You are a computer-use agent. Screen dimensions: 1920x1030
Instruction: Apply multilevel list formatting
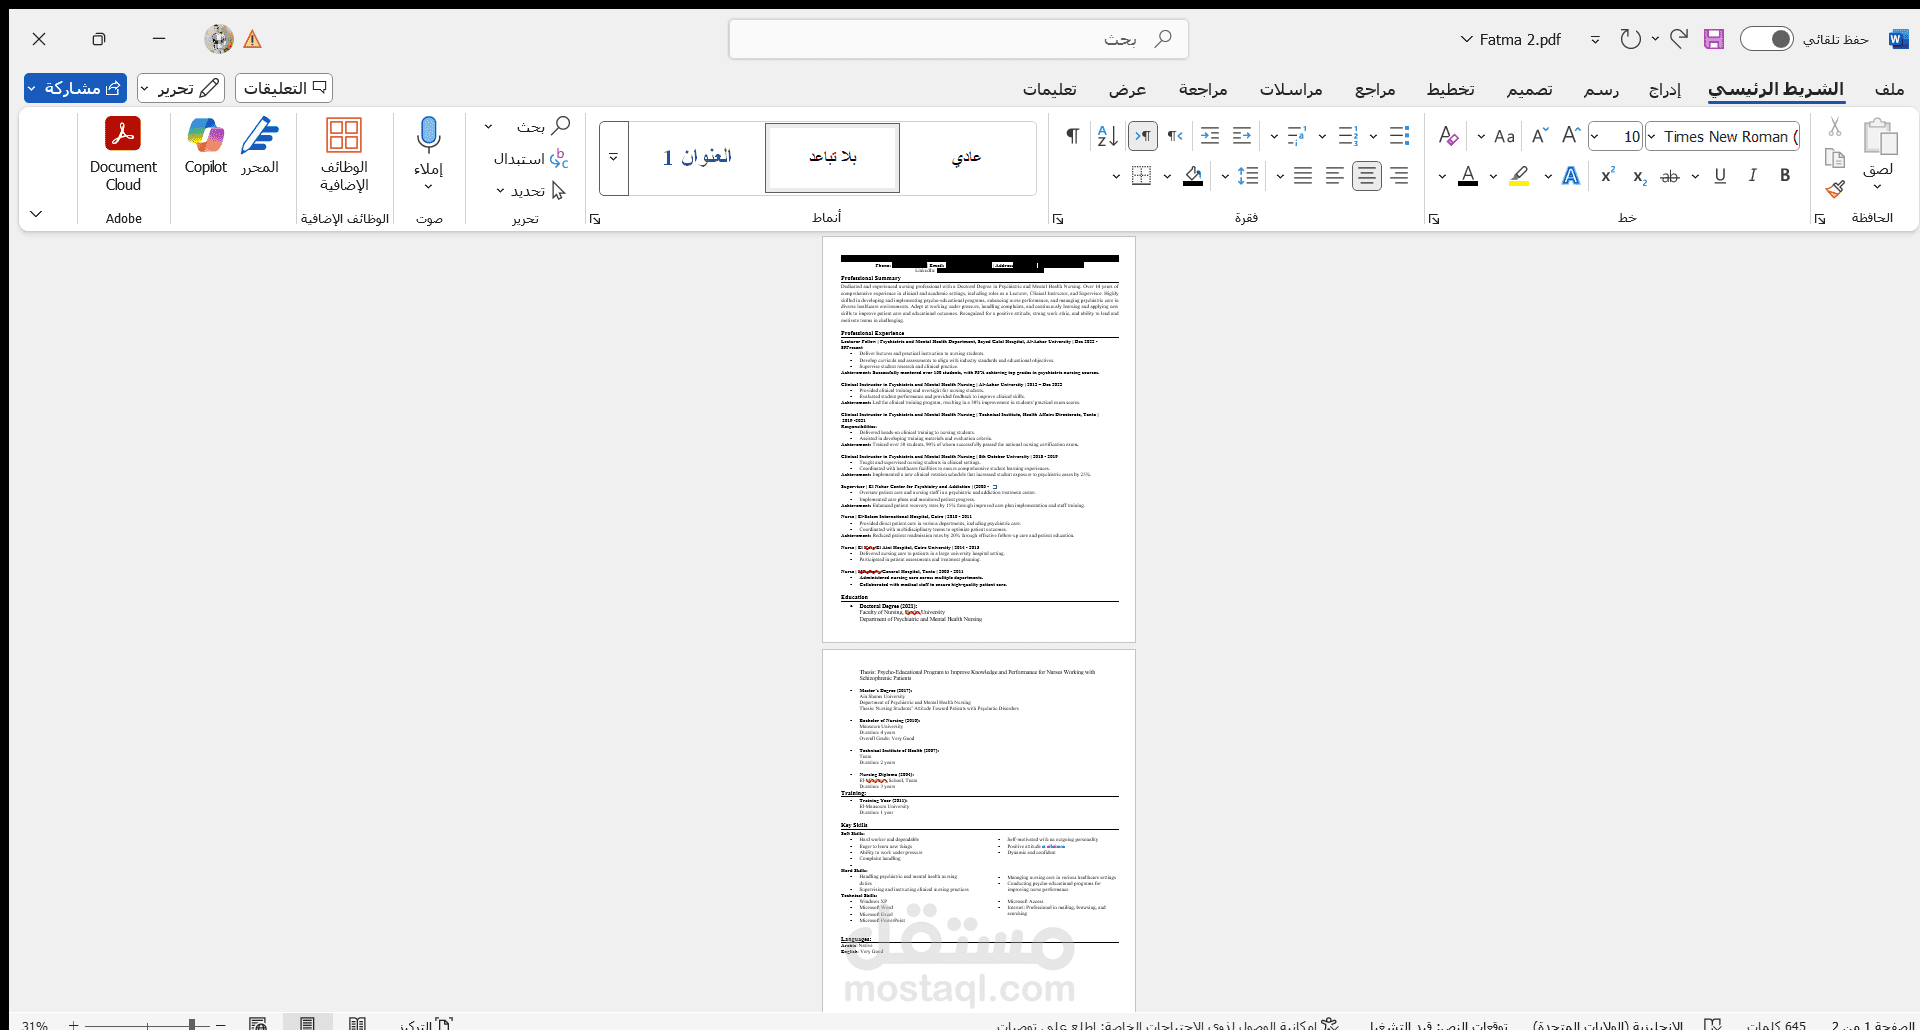point(1297,136)
